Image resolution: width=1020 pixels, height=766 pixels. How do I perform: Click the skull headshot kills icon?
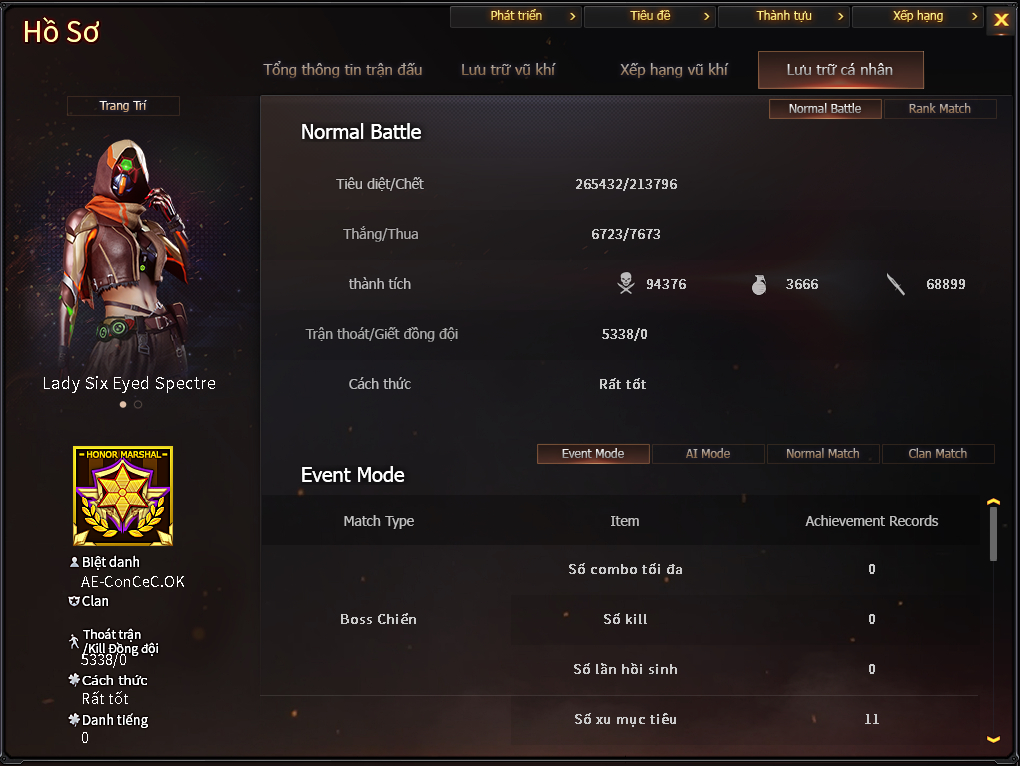[x=626, y=284]
